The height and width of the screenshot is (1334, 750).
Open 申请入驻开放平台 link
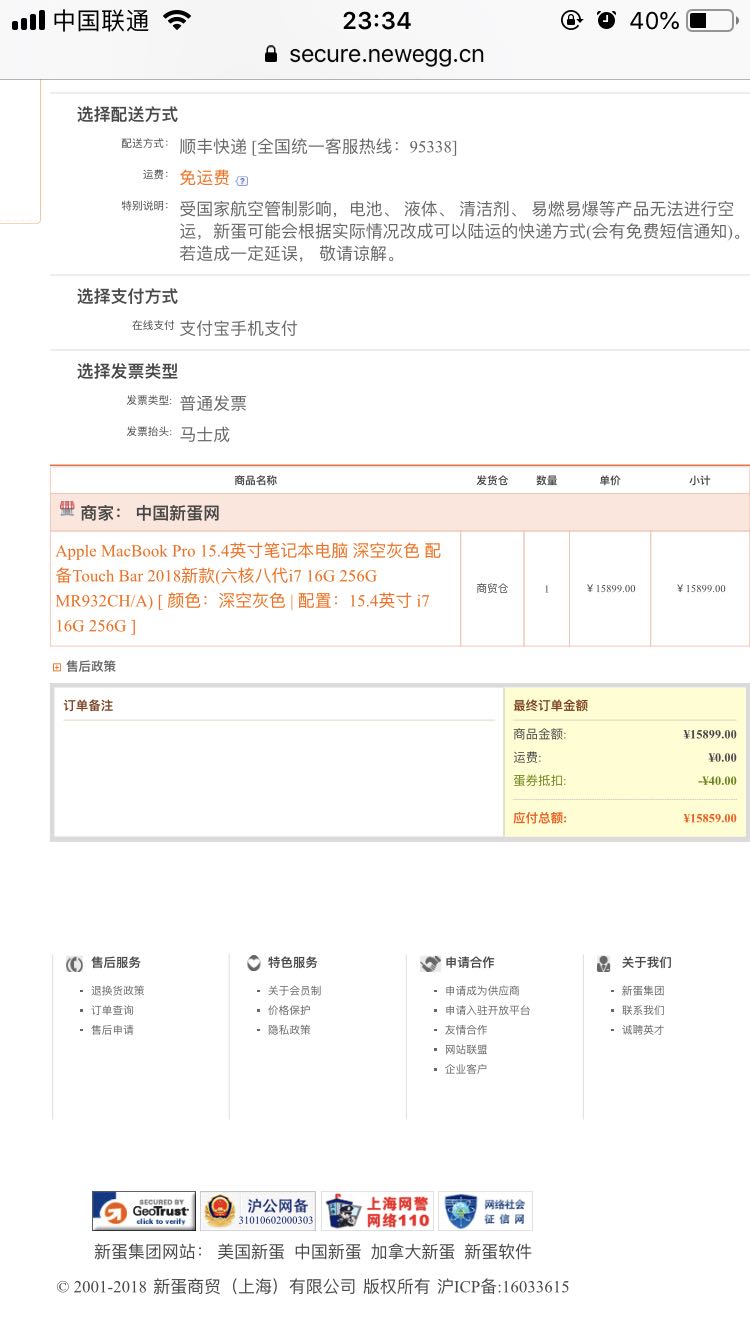[x=488, y=1010]
